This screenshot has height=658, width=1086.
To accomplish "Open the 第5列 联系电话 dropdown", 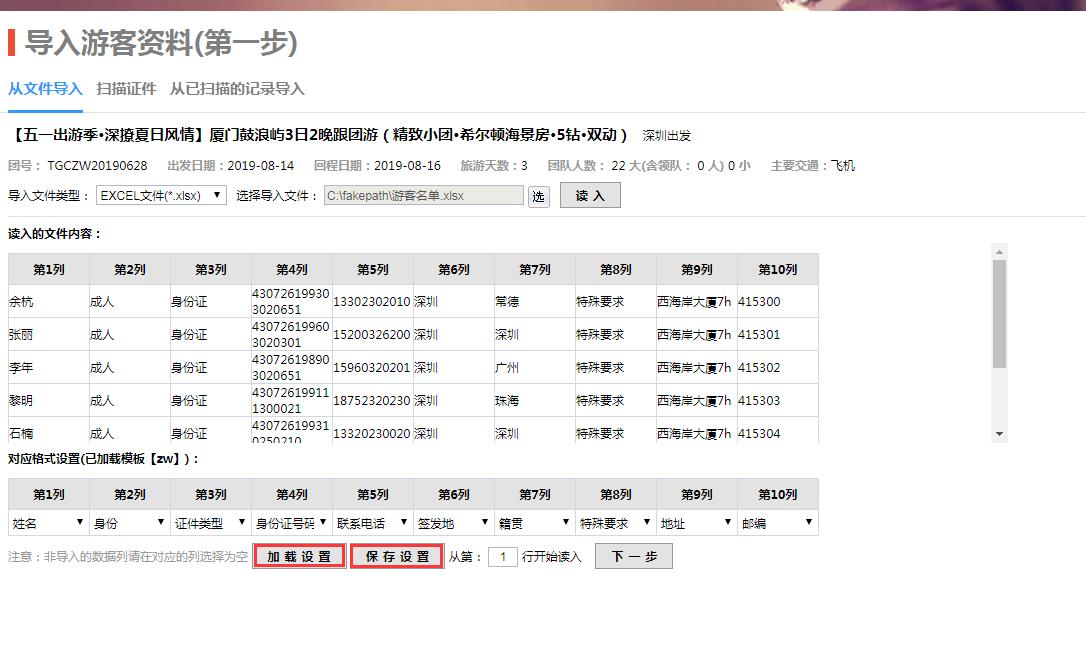I will (372, 523).
